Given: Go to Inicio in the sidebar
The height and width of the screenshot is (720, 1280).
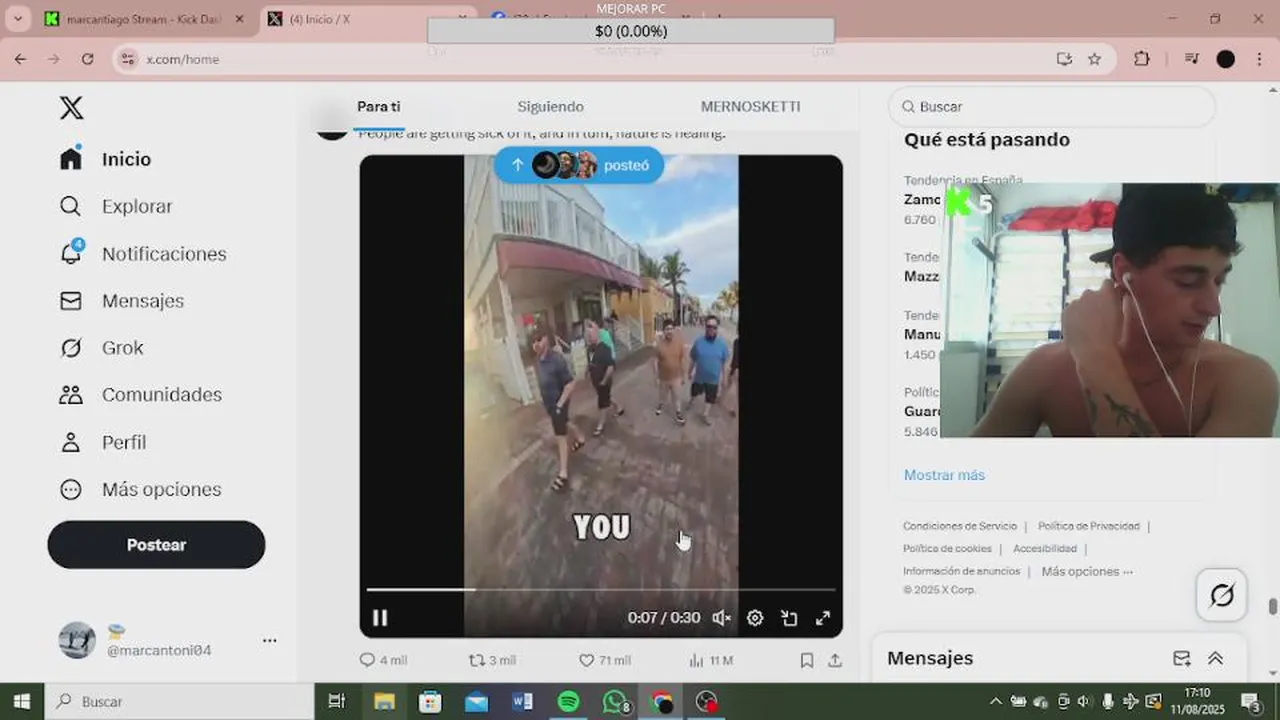Looking at the screenshot, I should point(106,159).
